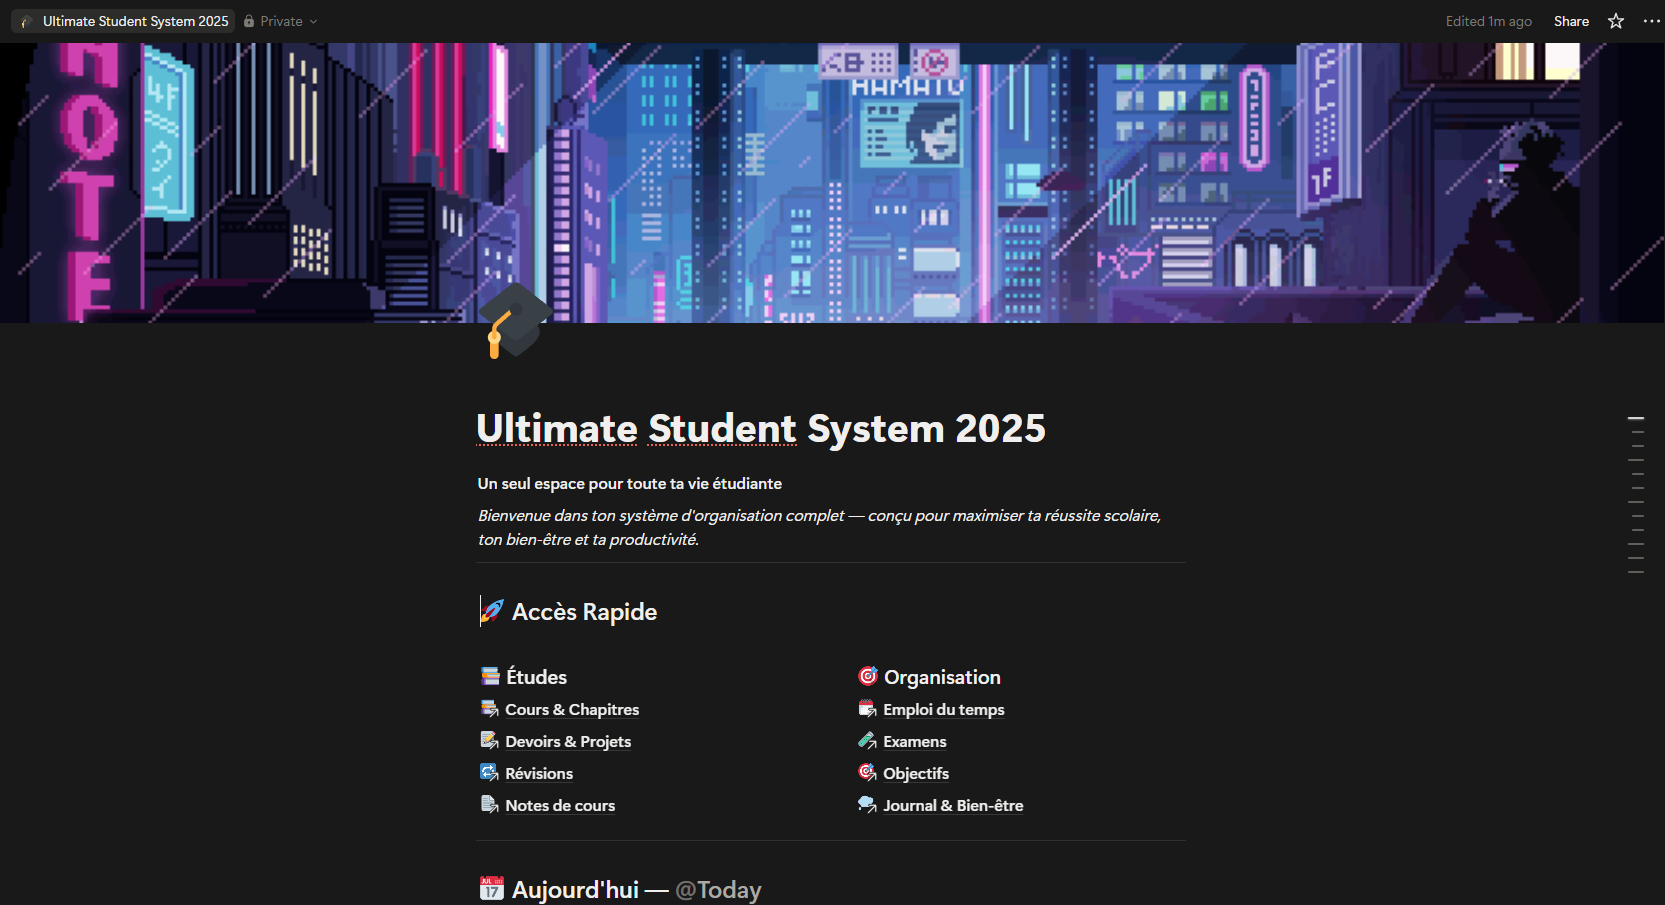The width and height of the screenshot is (1665, 905).
Task: Click the small page icon in breadcrumb
Action: tap(26, 21)
